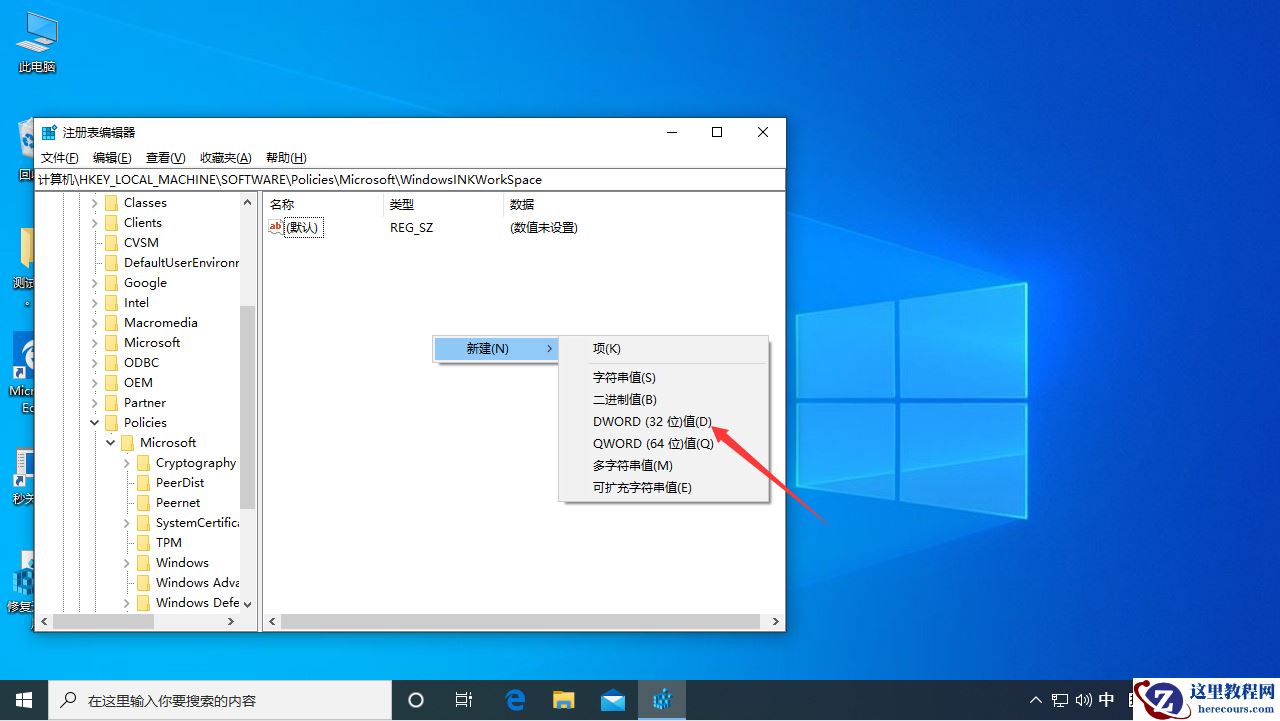Collapse the Microsoft node under Policies
This screenshot has width=1280, height=721.
110,442
